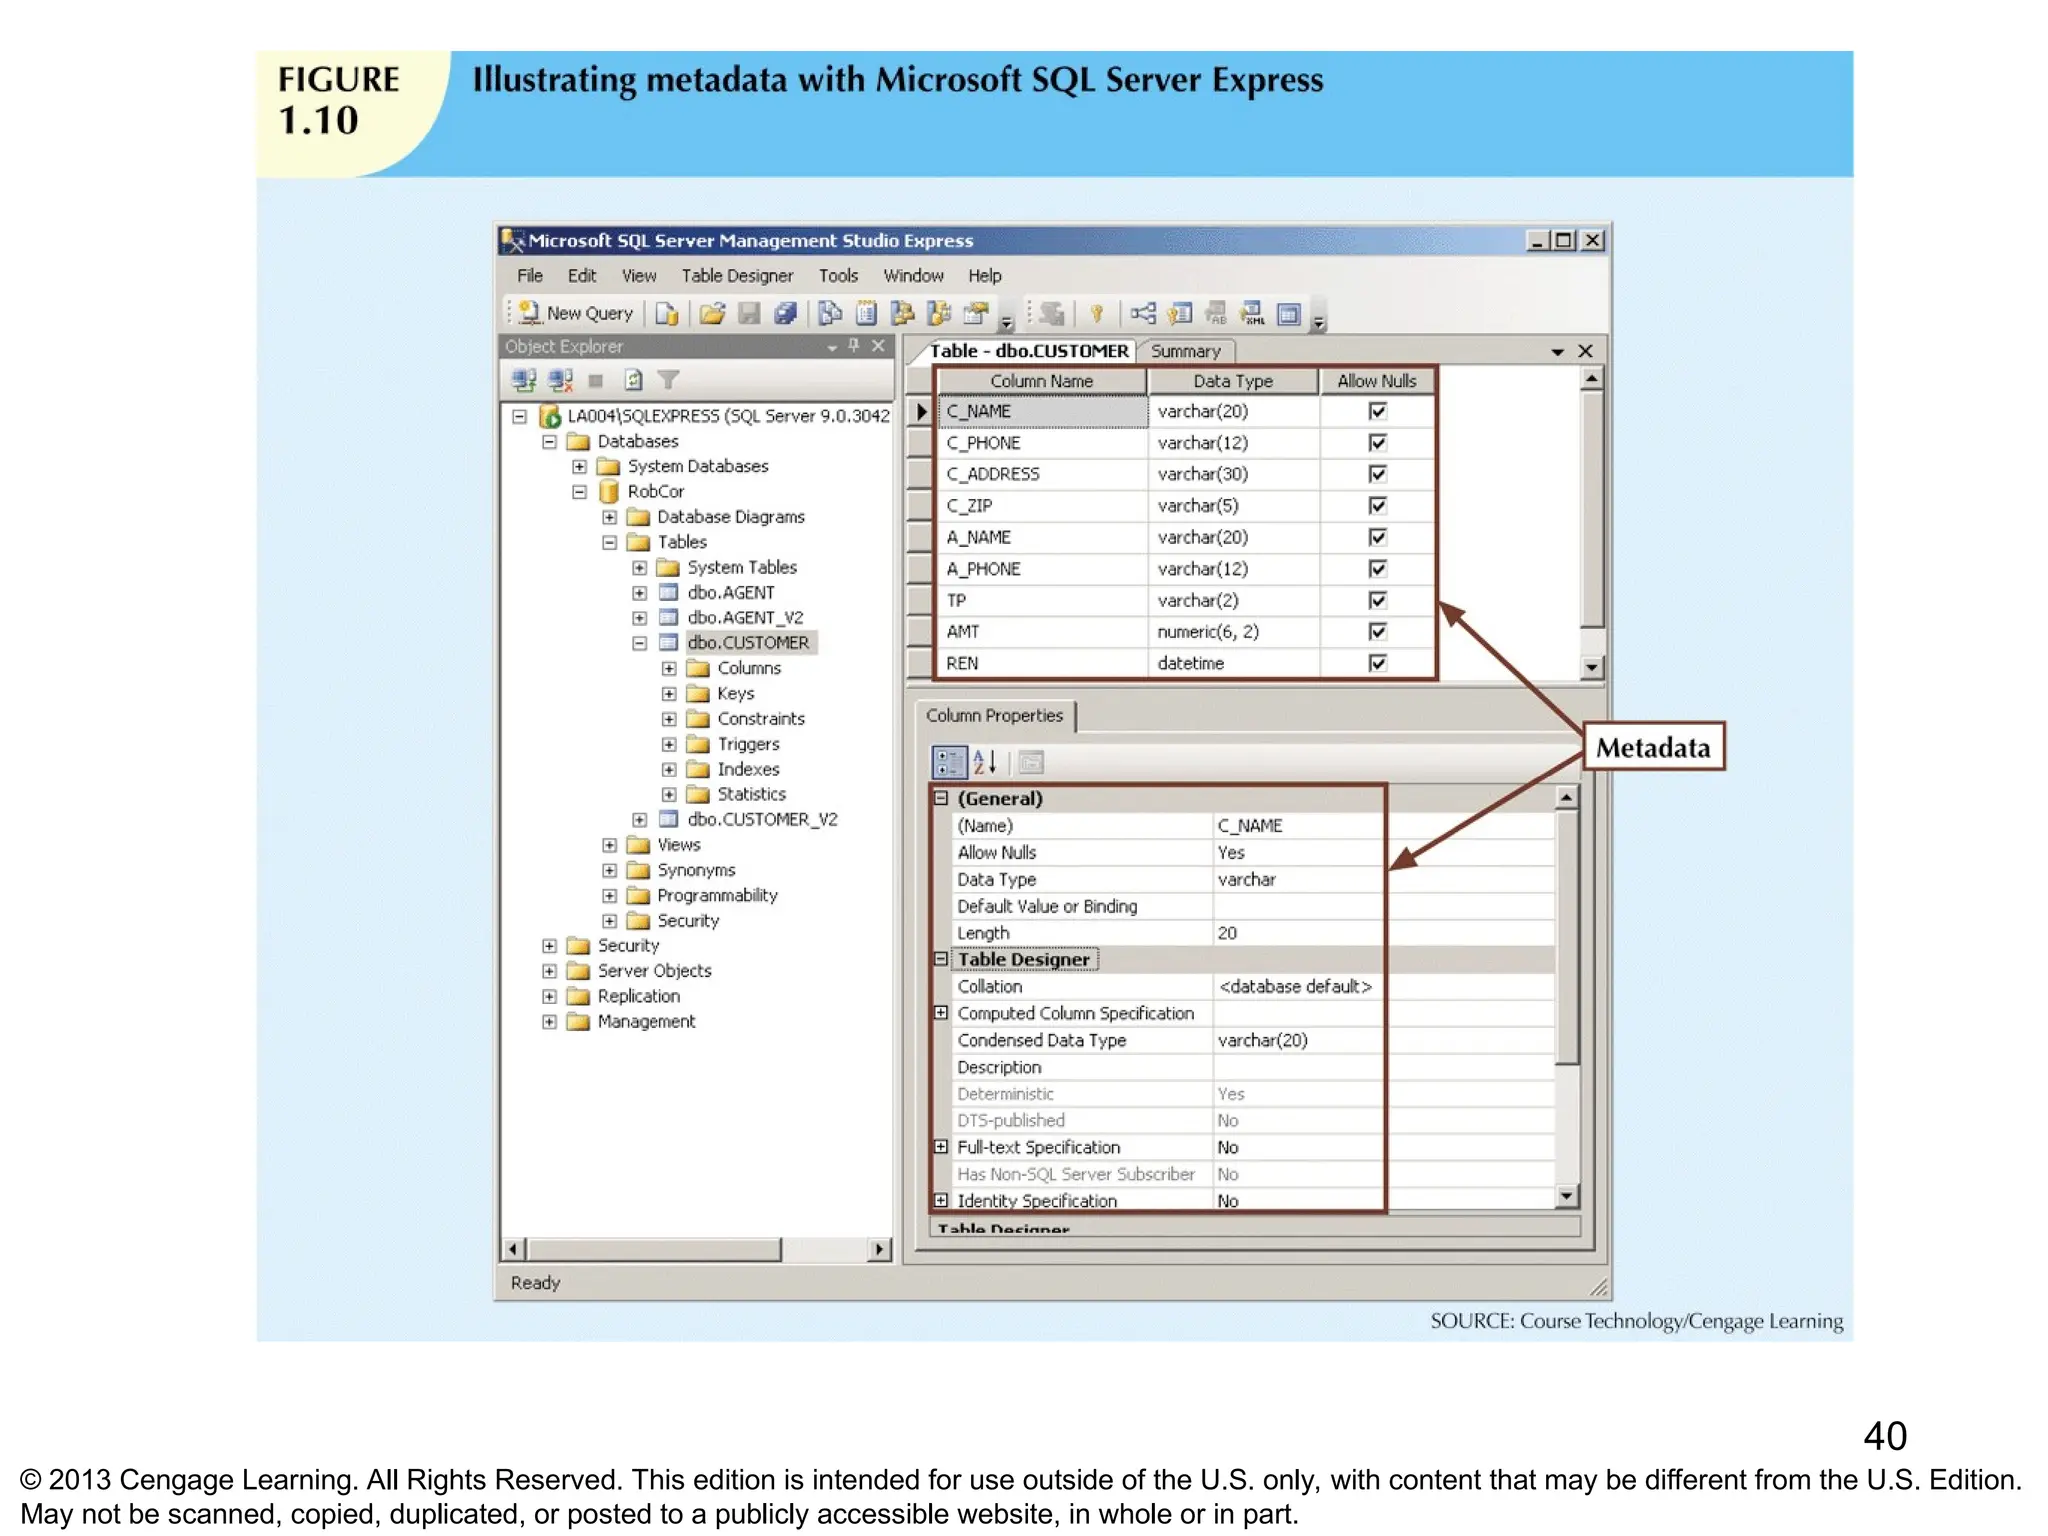Click Connect icon in Object Explorer
2048x1536 pixels.
pos(524,380)
